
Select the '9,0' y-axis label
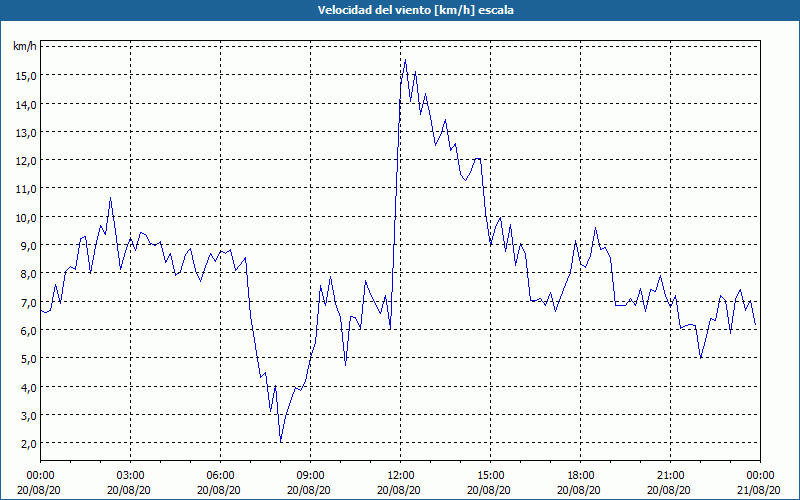click(29, 245)
